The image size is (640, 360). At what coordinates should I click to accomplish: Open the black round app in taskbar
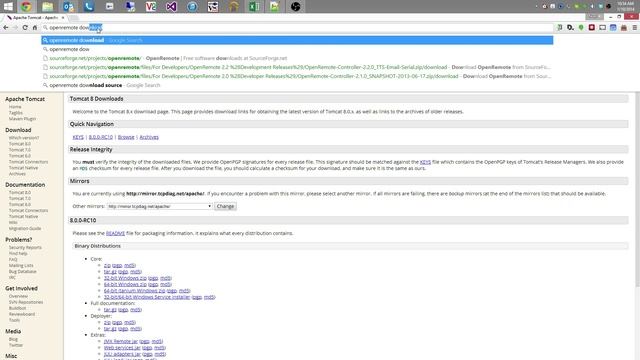click(x=296, y=6)
